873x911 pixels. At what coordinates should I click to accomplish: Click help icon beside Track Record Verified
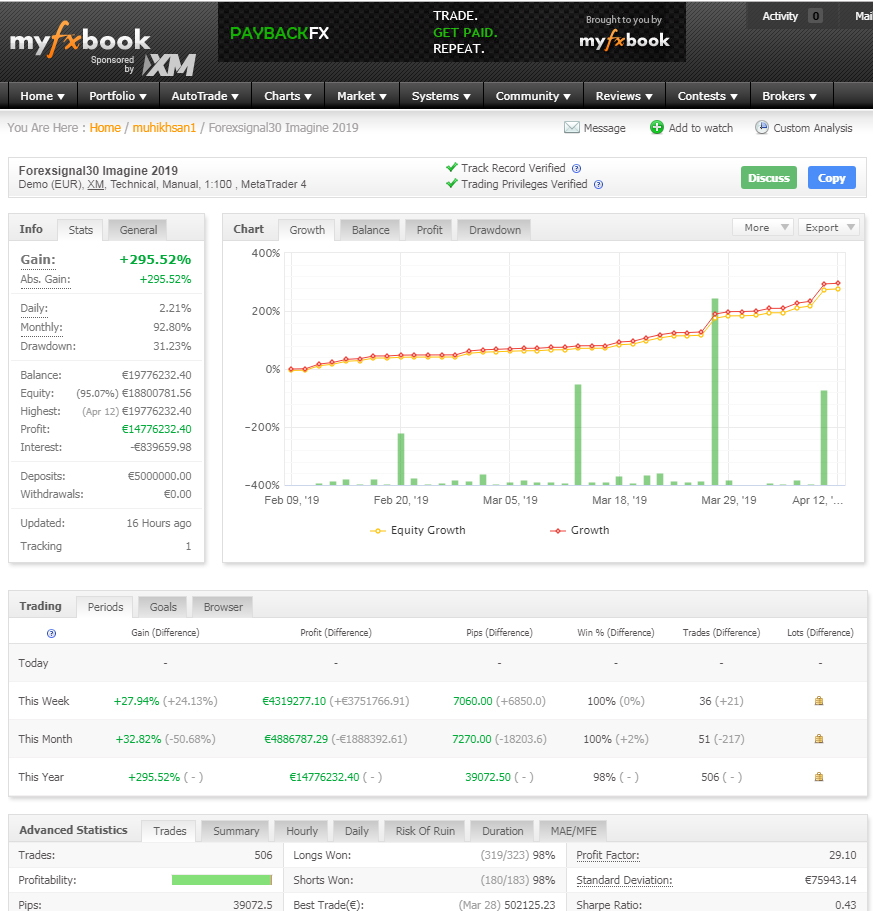(x=576, y=169)
